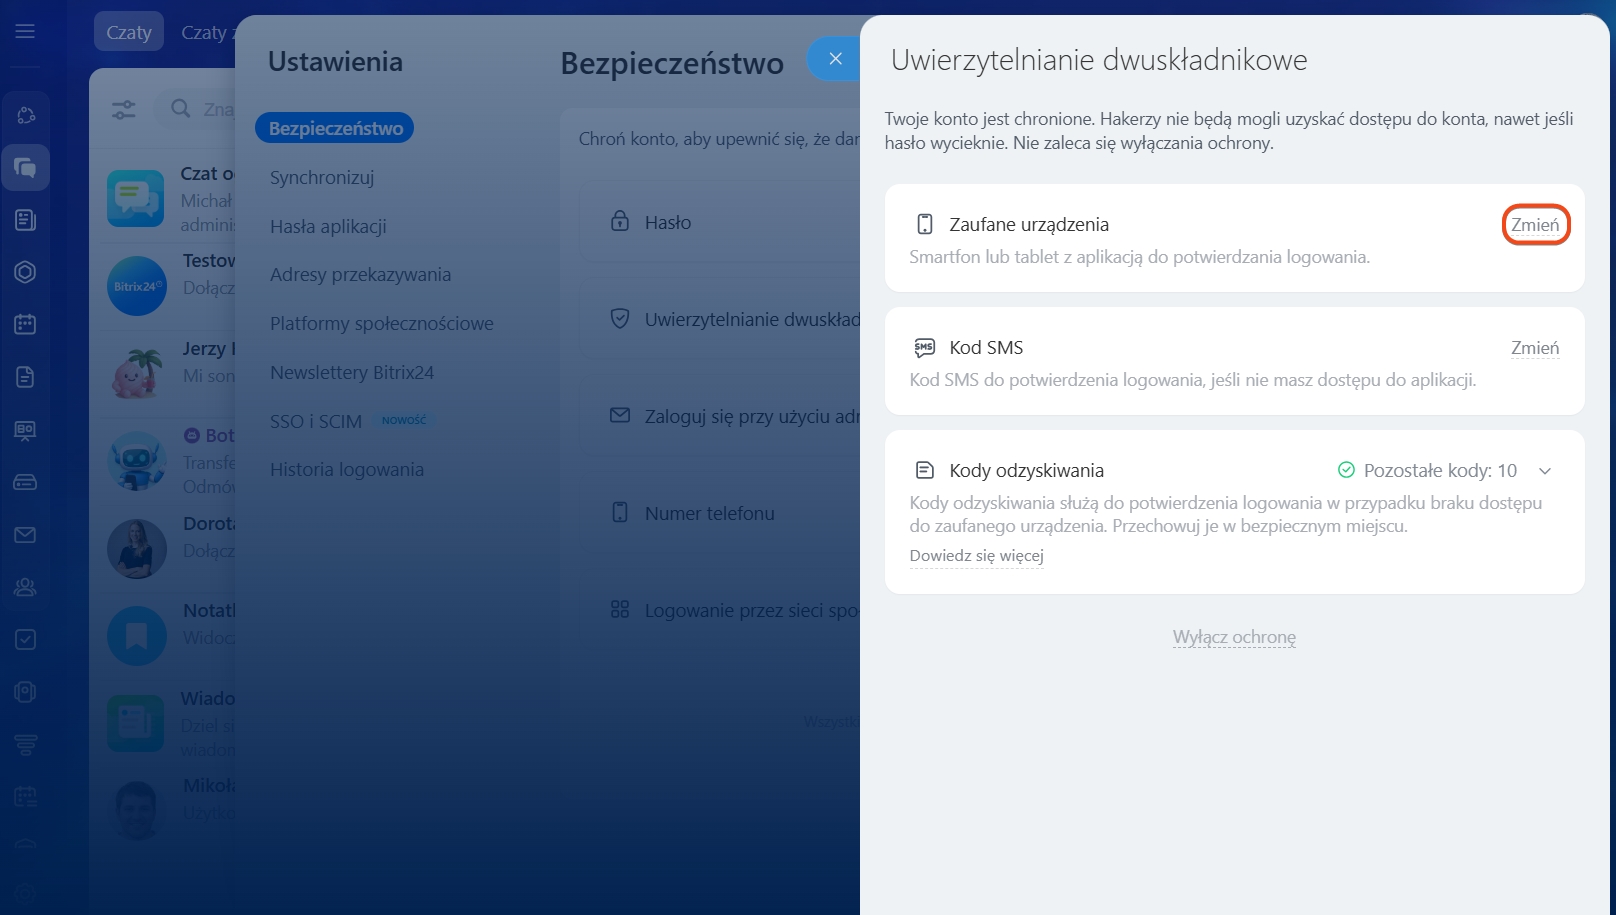Click Zmień for Zaufane urządzenia
This screenshot has height=915, width=1616.
(1535, 225)
